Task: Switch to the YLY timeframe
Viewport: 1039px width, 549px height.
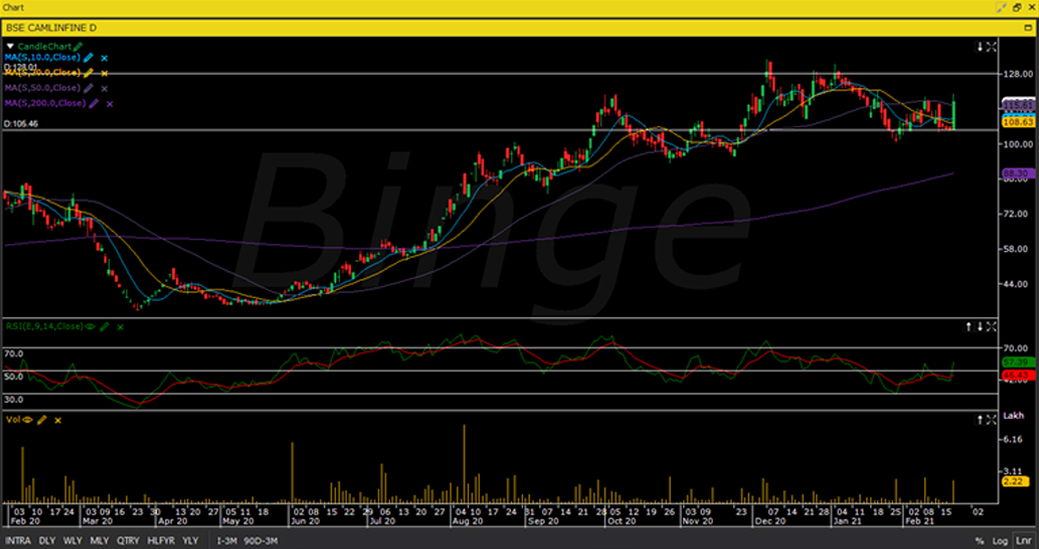Action: [190, 541]
